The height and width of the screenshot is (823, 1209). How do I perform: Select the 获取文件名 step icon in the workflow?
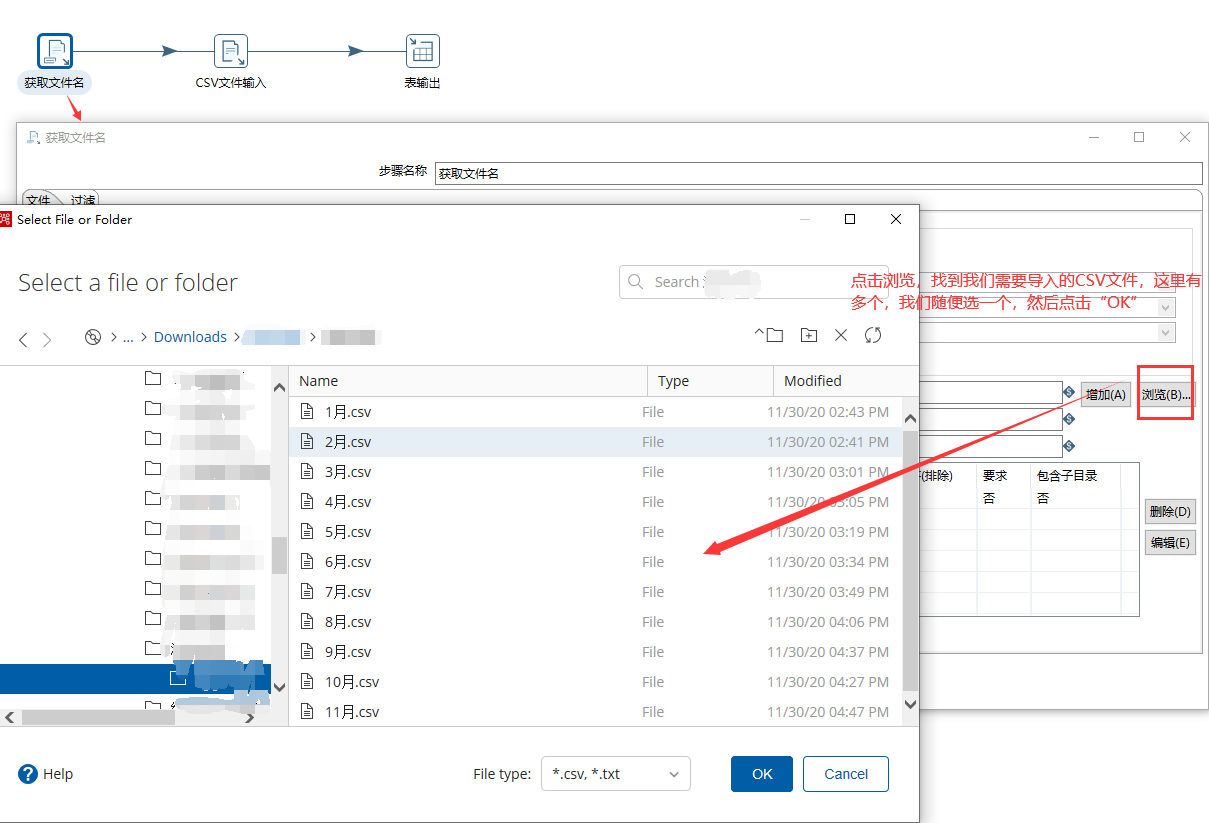[x=54, y=50]
